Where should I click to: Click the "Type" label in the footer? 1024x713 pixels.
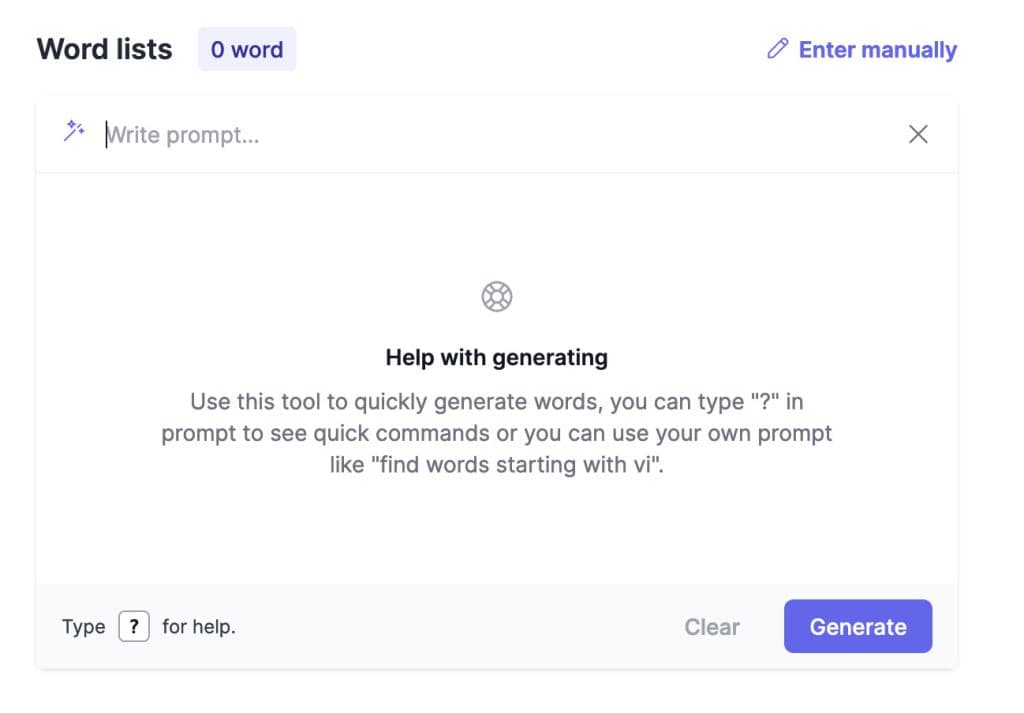(83, 627)
